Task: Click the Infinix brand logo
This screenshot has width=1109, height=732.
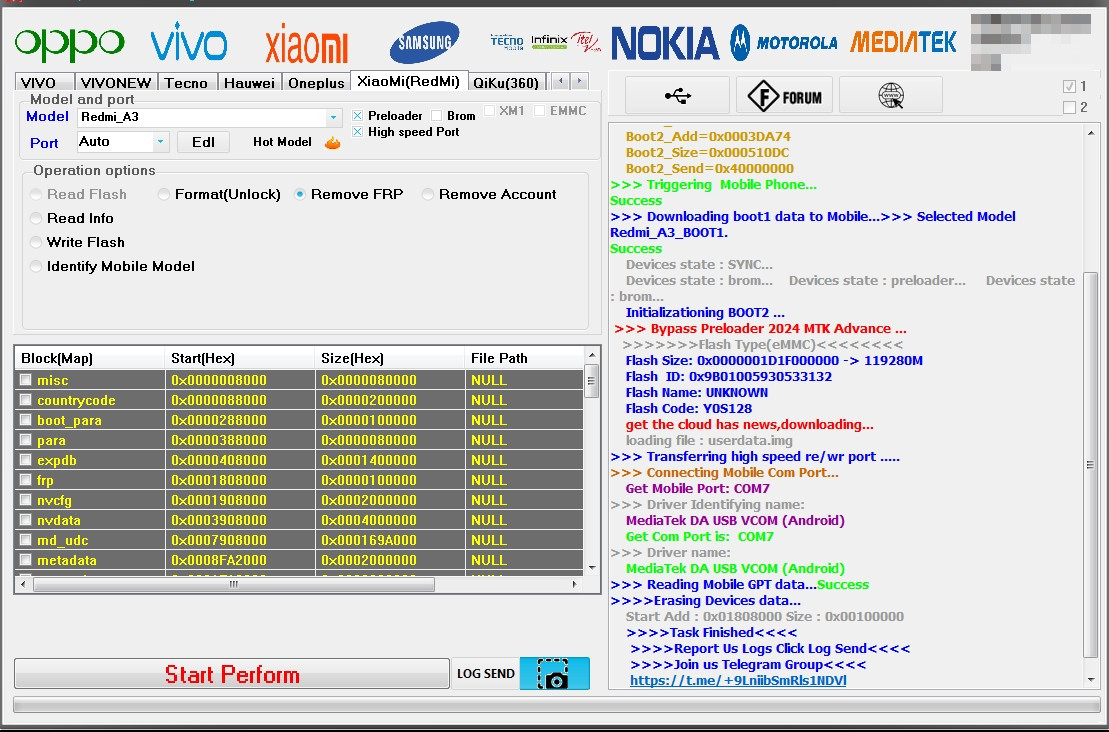Action: coord(549,42)
